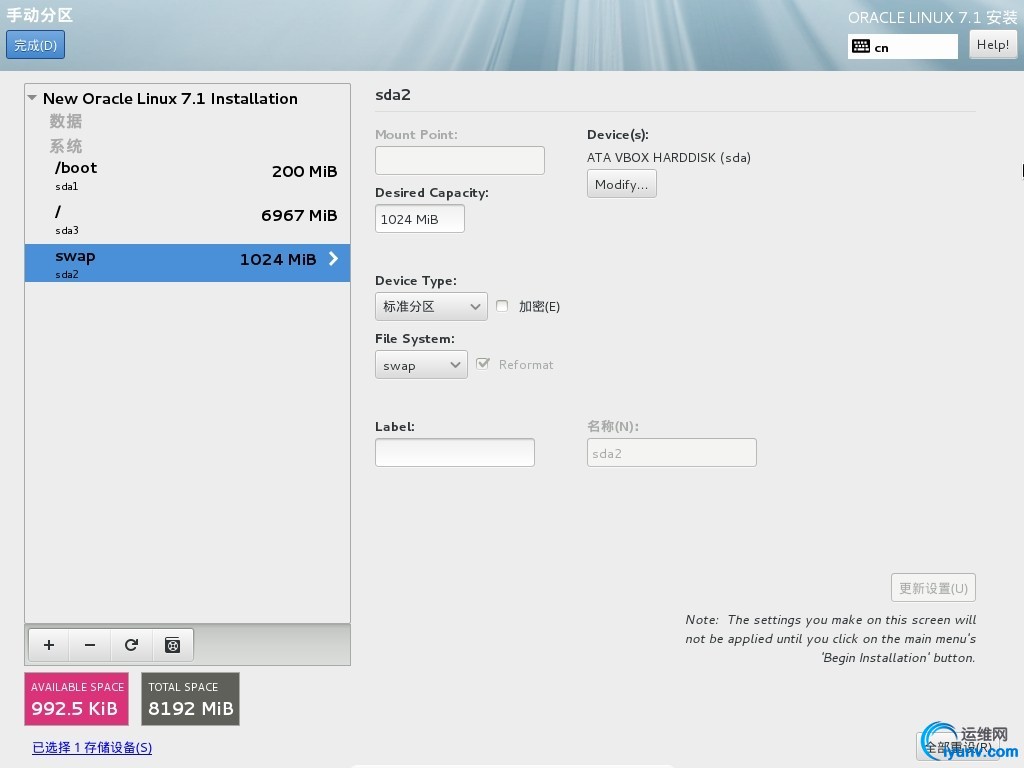Focus the Desired Capacity field
Image resolution: width=1024 pixels, height=768 pixels.
(420, 219)
